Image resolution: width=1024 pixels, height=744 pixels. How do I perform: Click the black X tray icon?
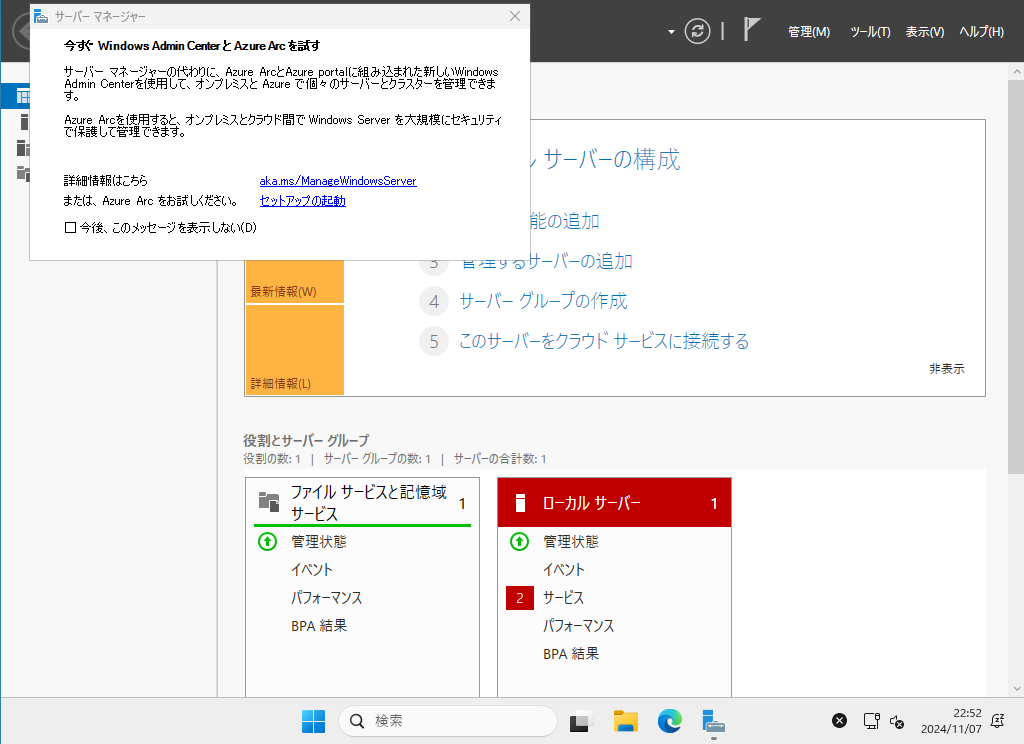(x=839, y=720)
